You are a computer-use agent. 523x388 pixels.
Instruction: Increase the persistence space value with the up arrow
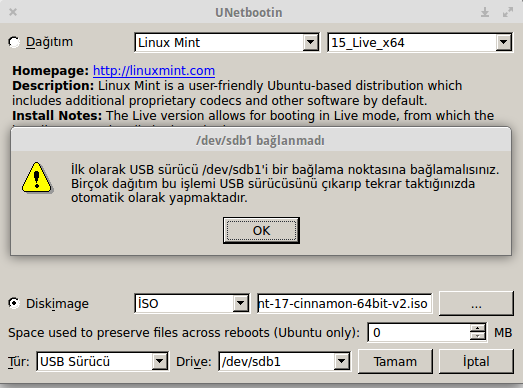tap(478, 328)
